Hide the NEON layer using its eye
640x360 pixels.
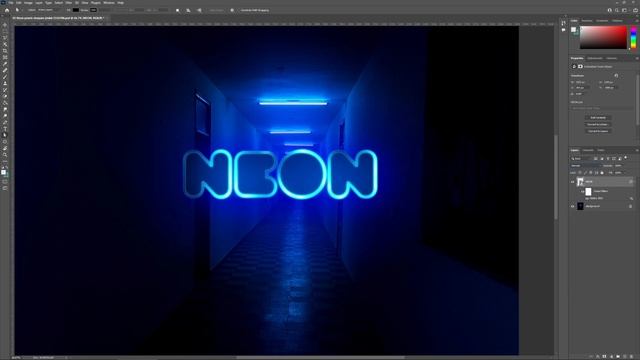pos(573,182)
